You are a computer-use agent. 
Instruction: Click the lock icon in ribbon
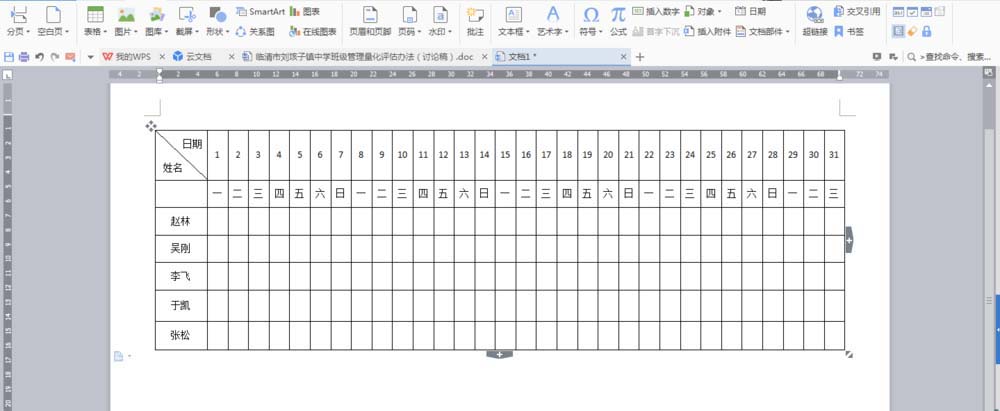(927, 31)
